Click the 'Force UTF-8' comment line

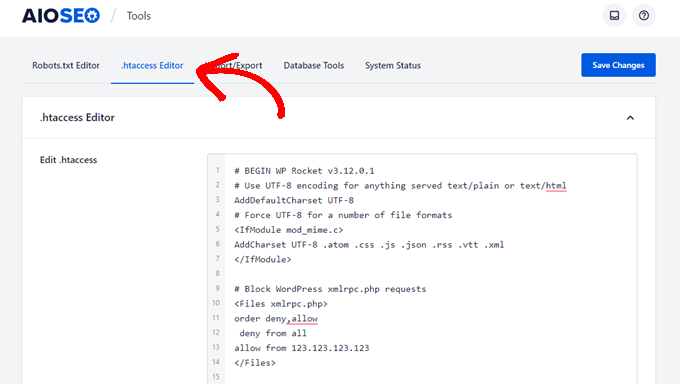click(x=343, y=215)
